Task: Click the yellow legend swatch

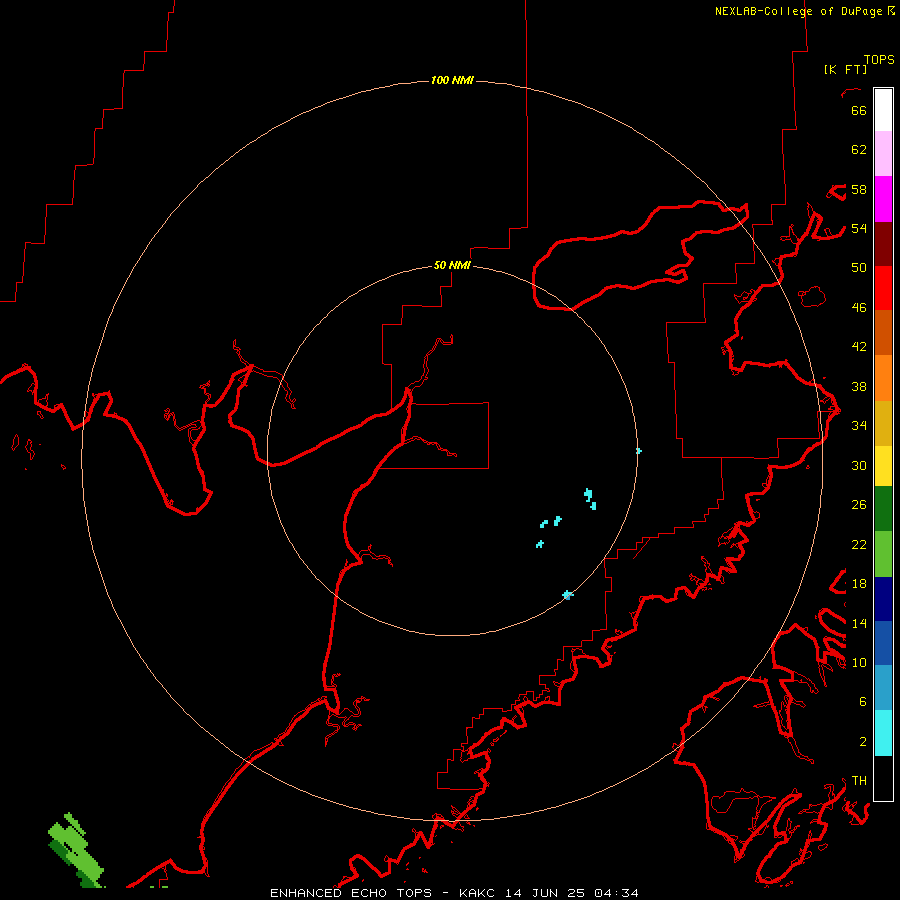Action: (883, 466)
